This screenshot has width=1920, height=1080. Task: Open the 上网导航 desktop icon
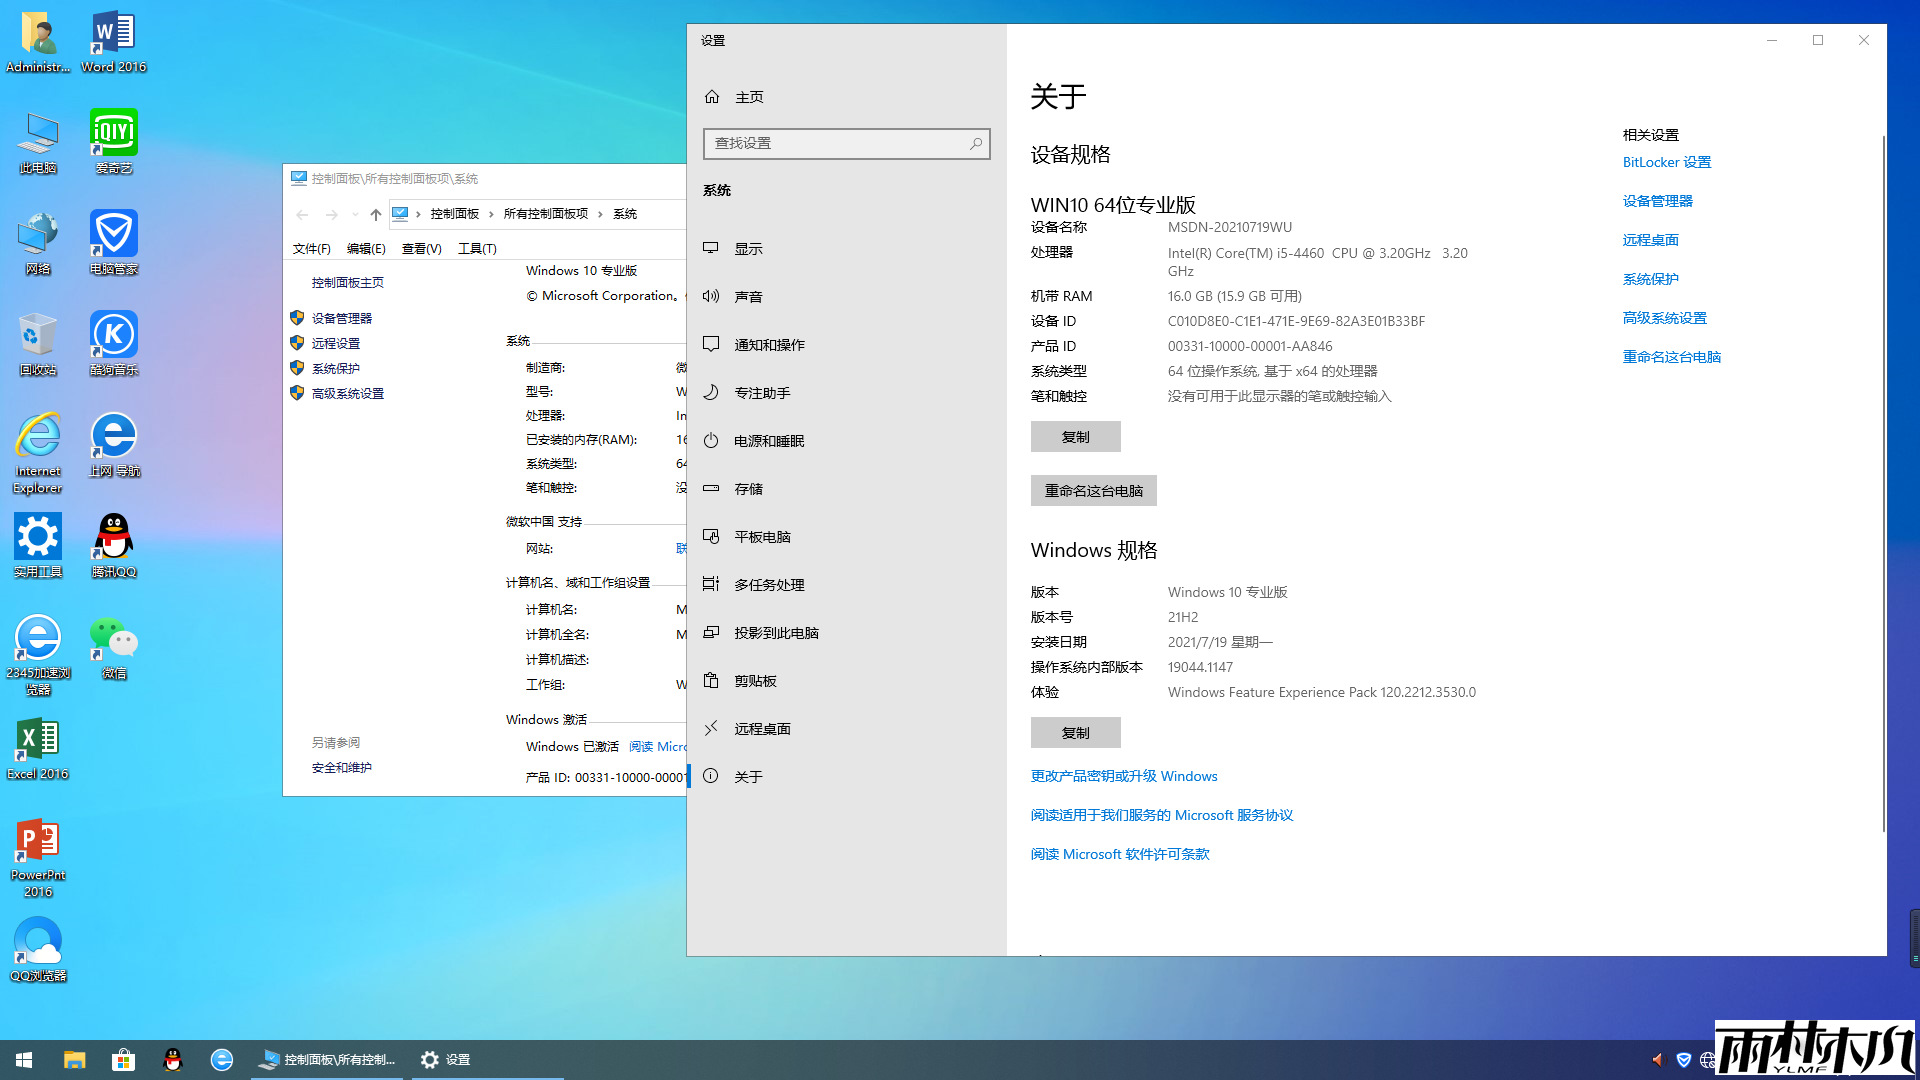click(113, 445)
